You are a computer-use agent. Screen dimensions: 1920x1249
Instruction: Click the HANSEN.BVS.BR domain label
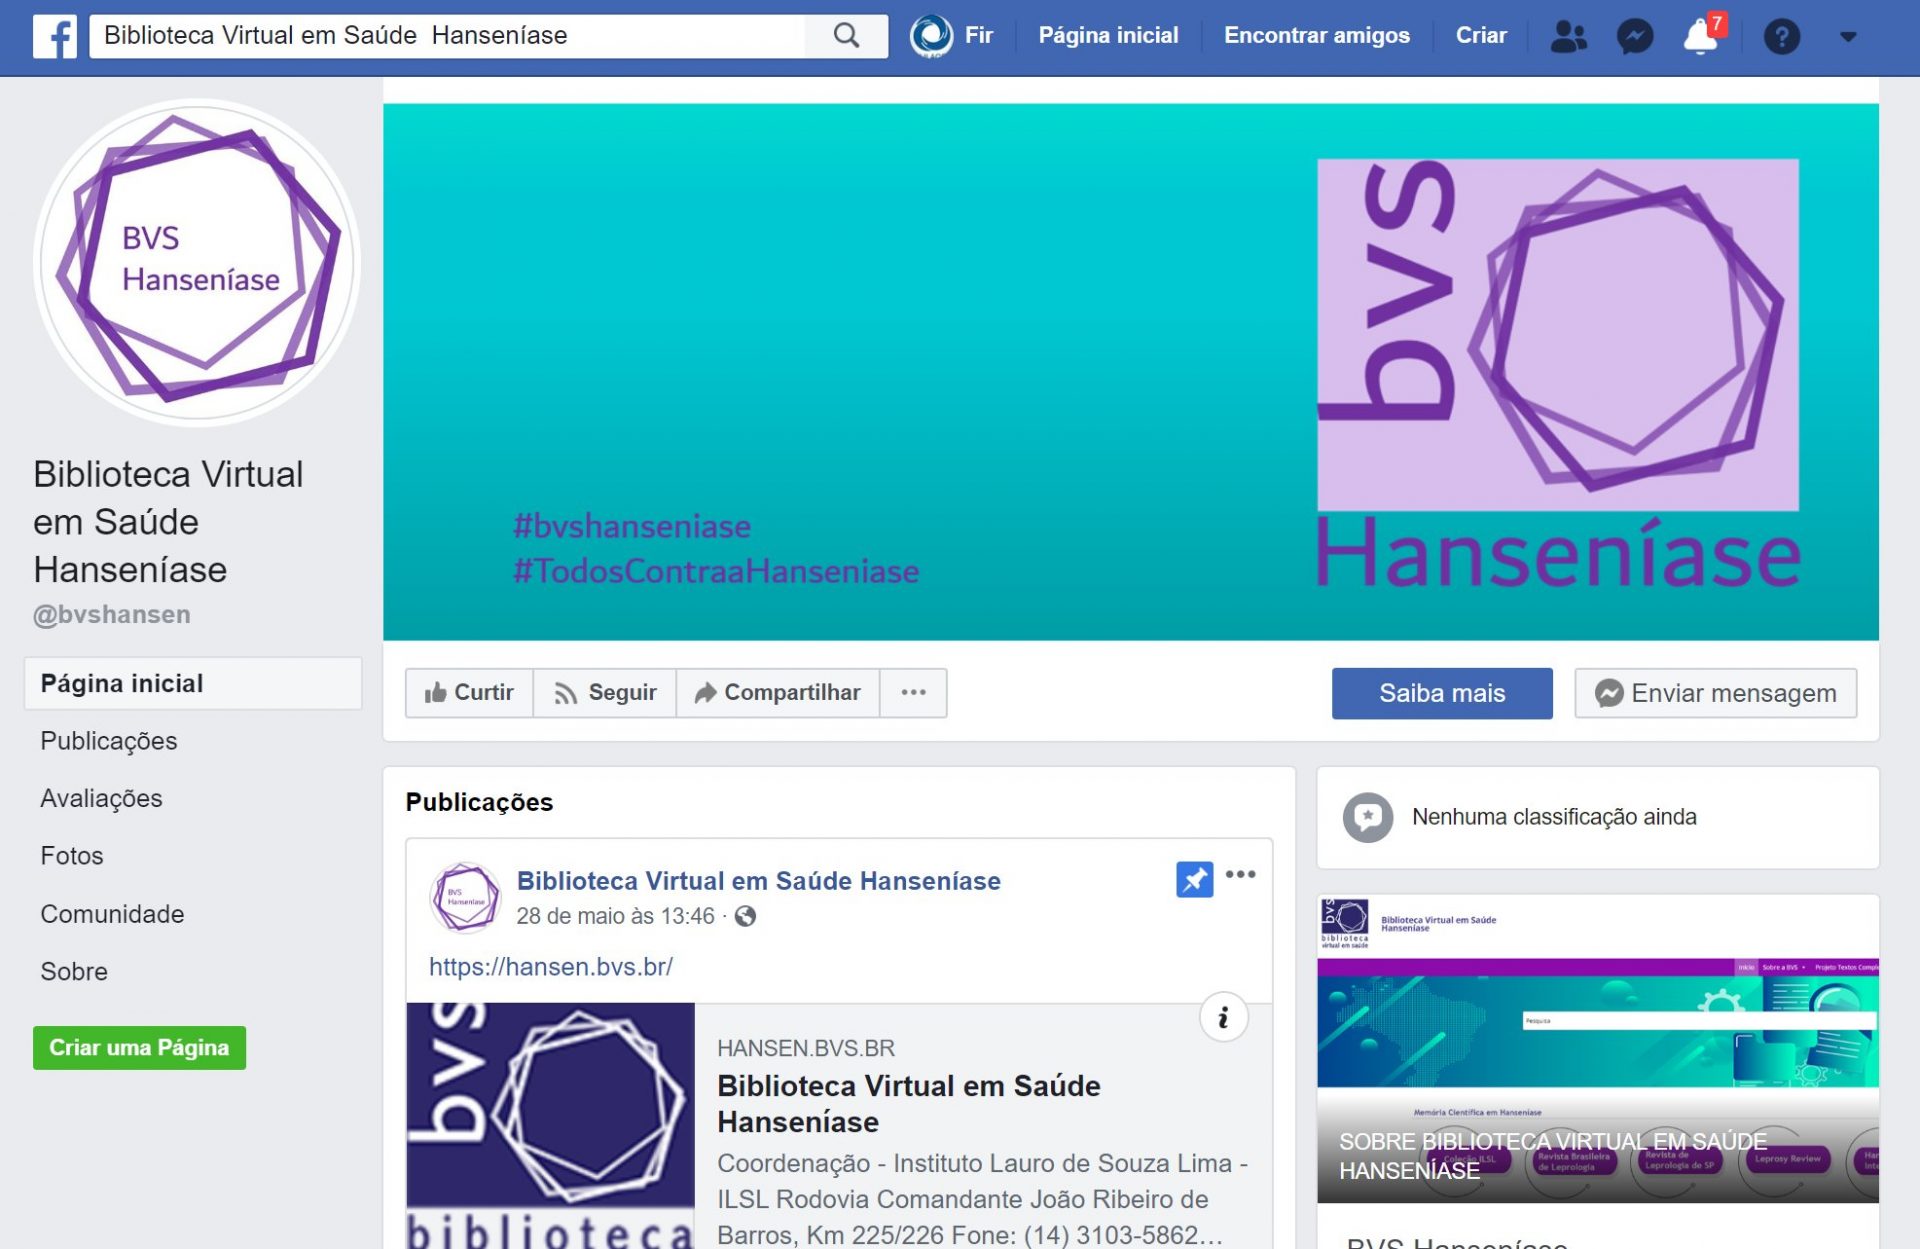[806, 1048]
